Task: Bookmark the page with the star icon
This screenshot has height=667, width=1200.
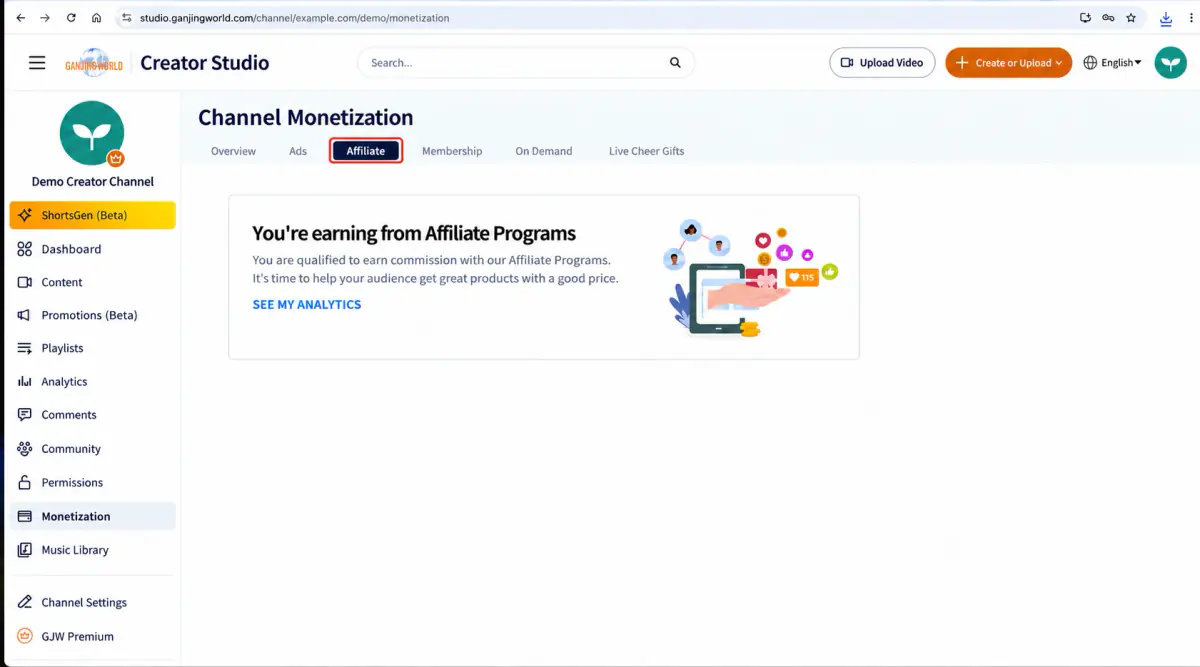Action: (1131, 18)
